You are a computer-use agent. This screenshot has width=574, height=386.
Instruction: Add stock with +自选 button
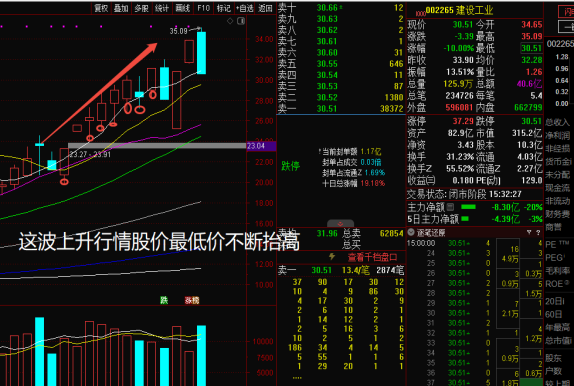click(244, 8)
